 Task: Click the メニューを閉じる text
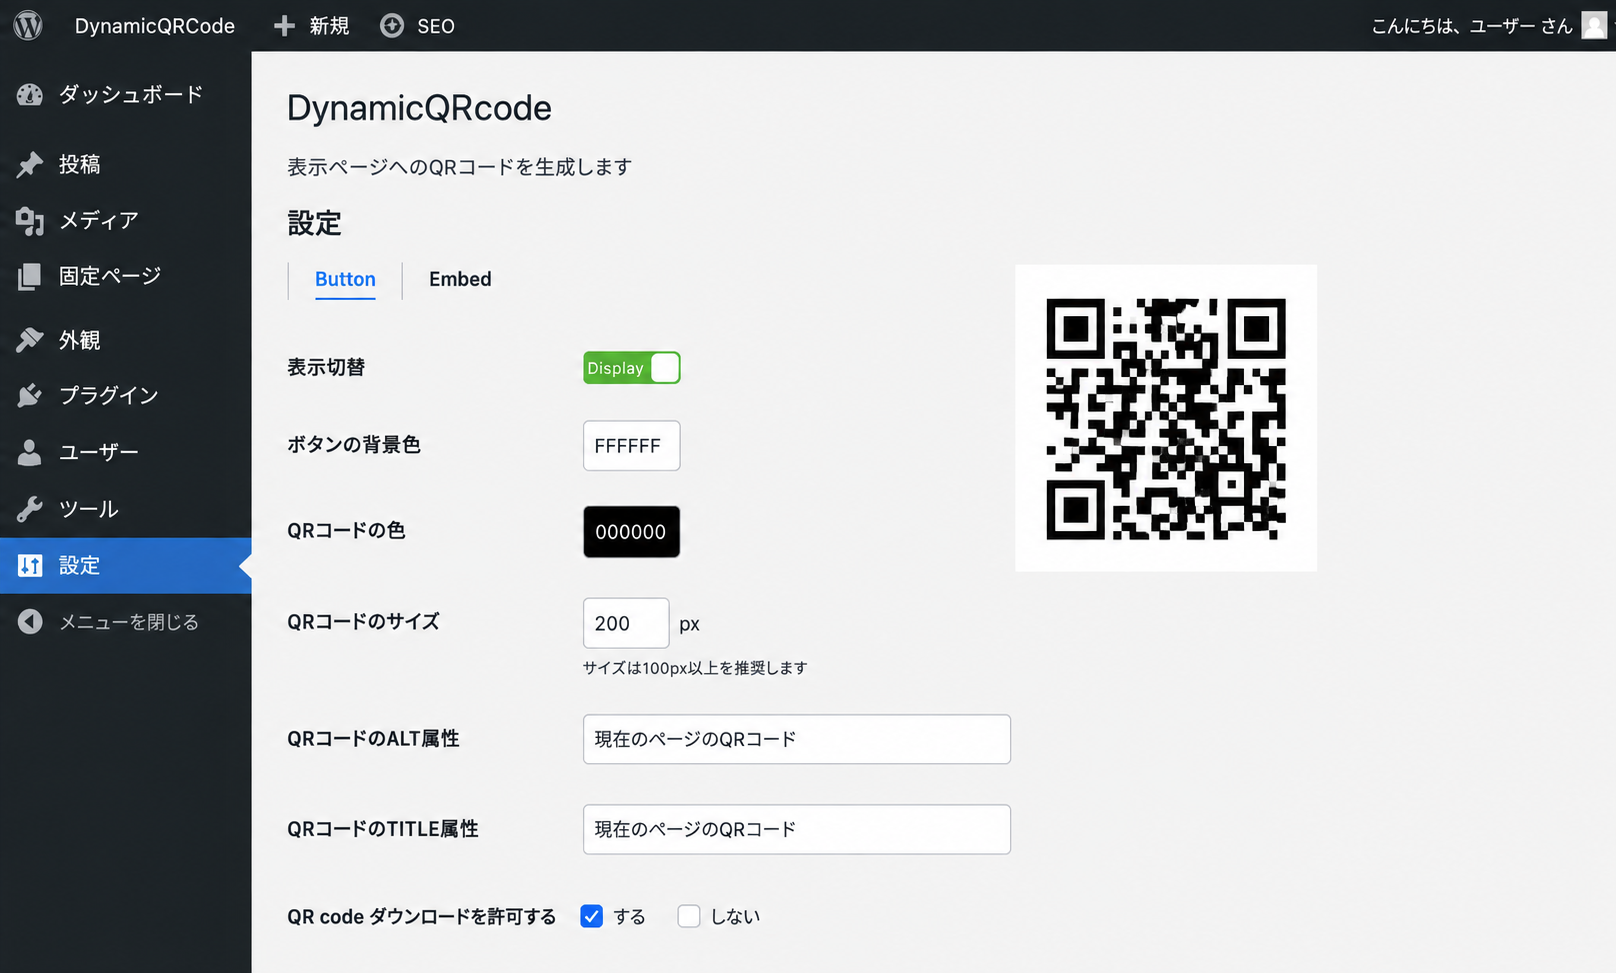[129, 622]
